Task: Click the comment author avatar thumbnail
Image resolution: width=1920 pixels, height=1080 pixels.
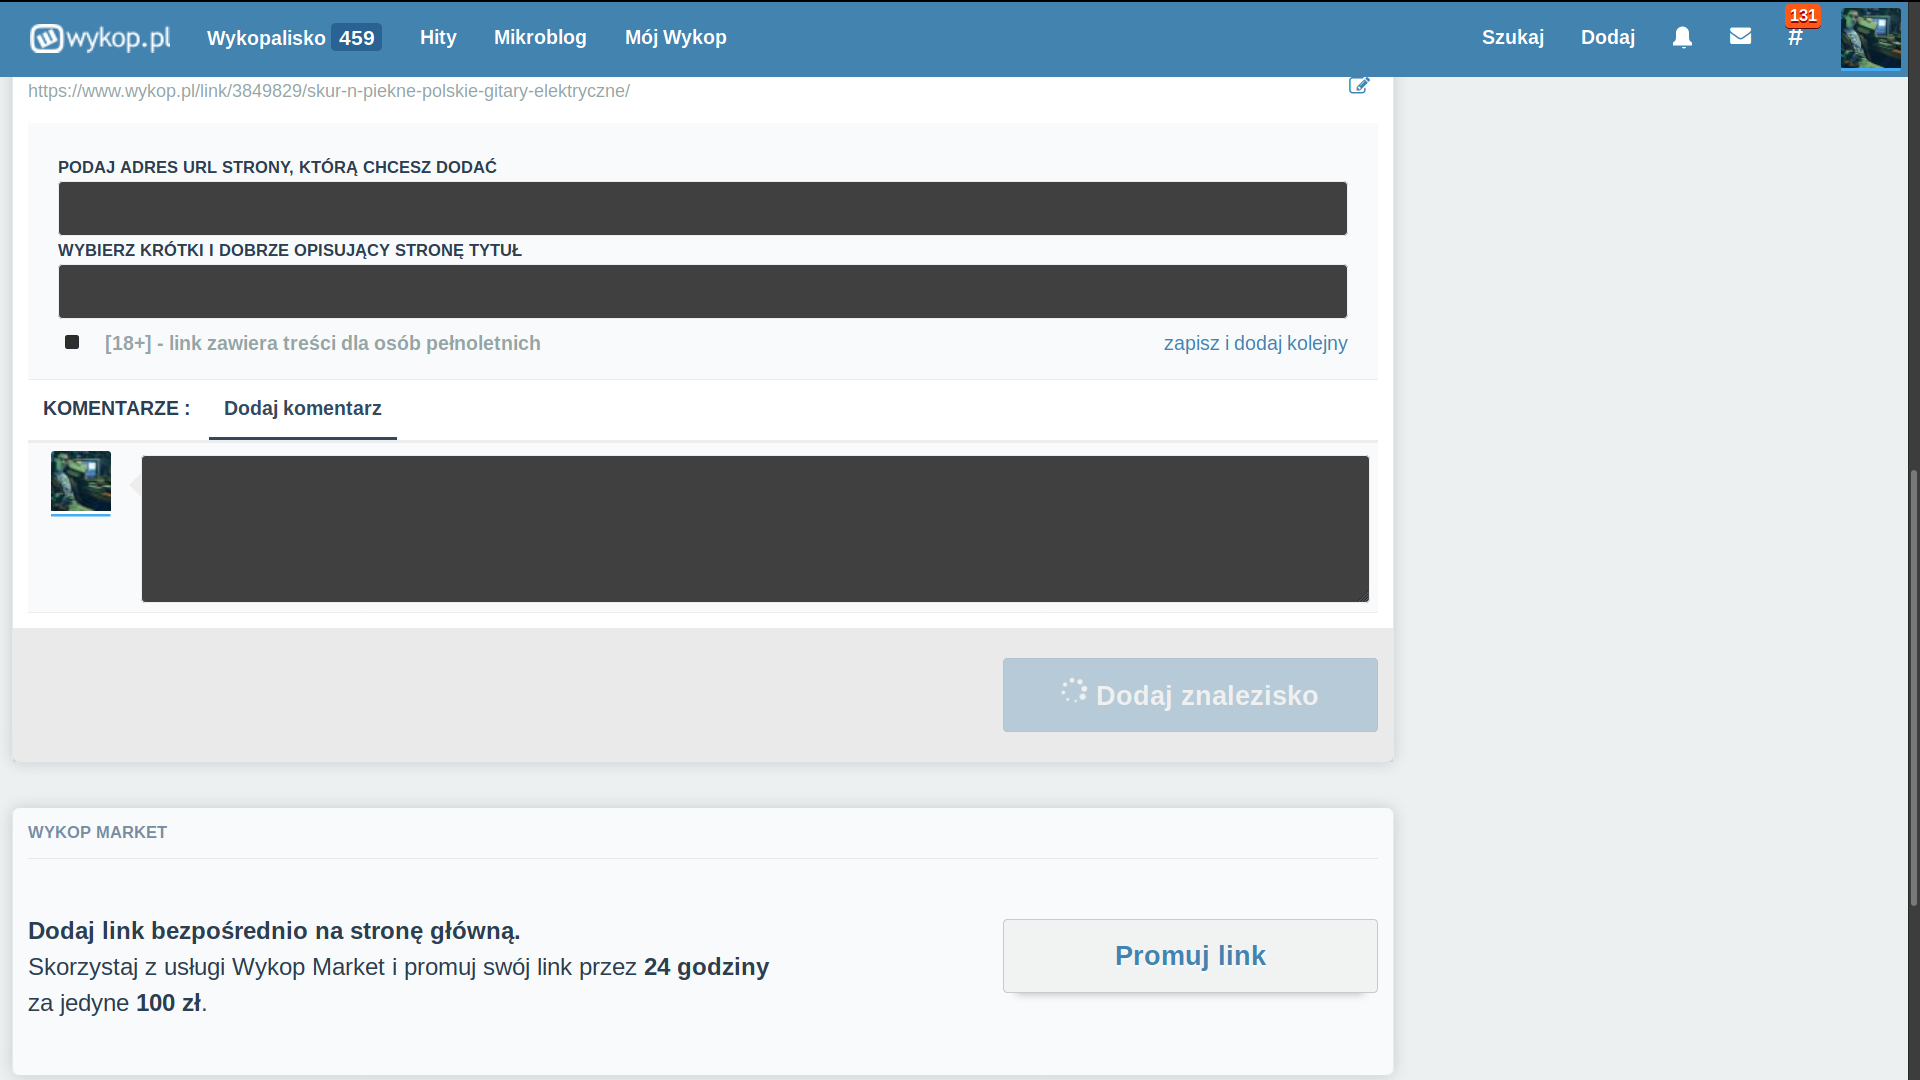Action: coord(81,481)
